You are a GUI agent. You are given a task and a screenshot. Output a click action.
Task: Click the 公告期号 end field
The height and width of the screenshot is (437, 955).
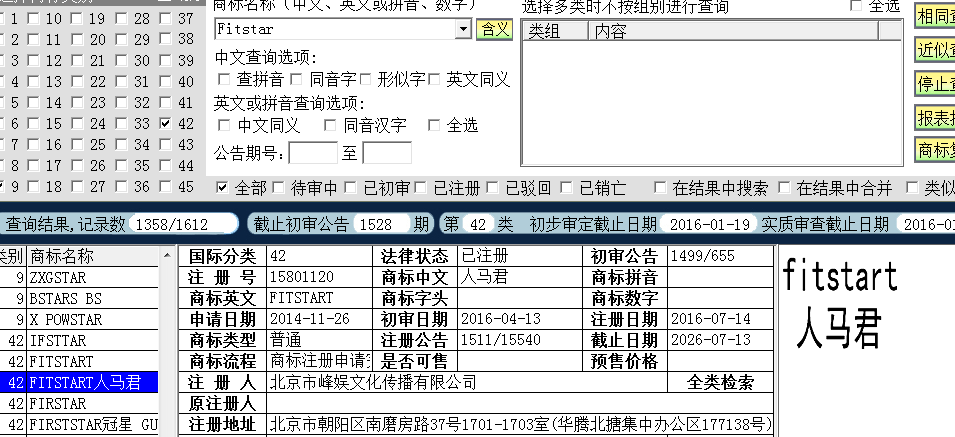[387, 153]
